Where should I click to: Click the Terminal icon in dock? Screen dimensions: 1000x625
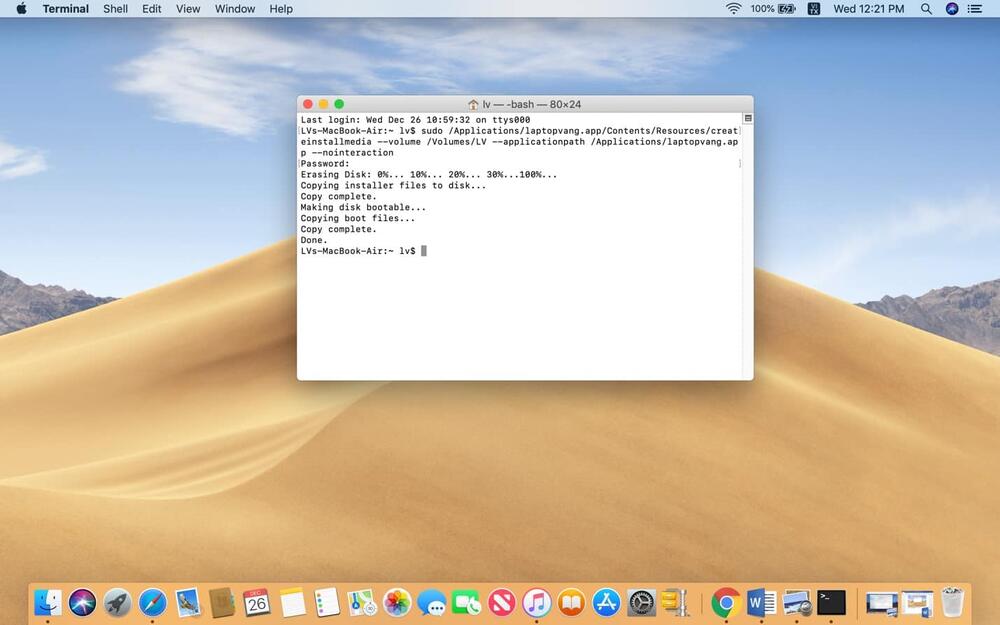point(831,602)
